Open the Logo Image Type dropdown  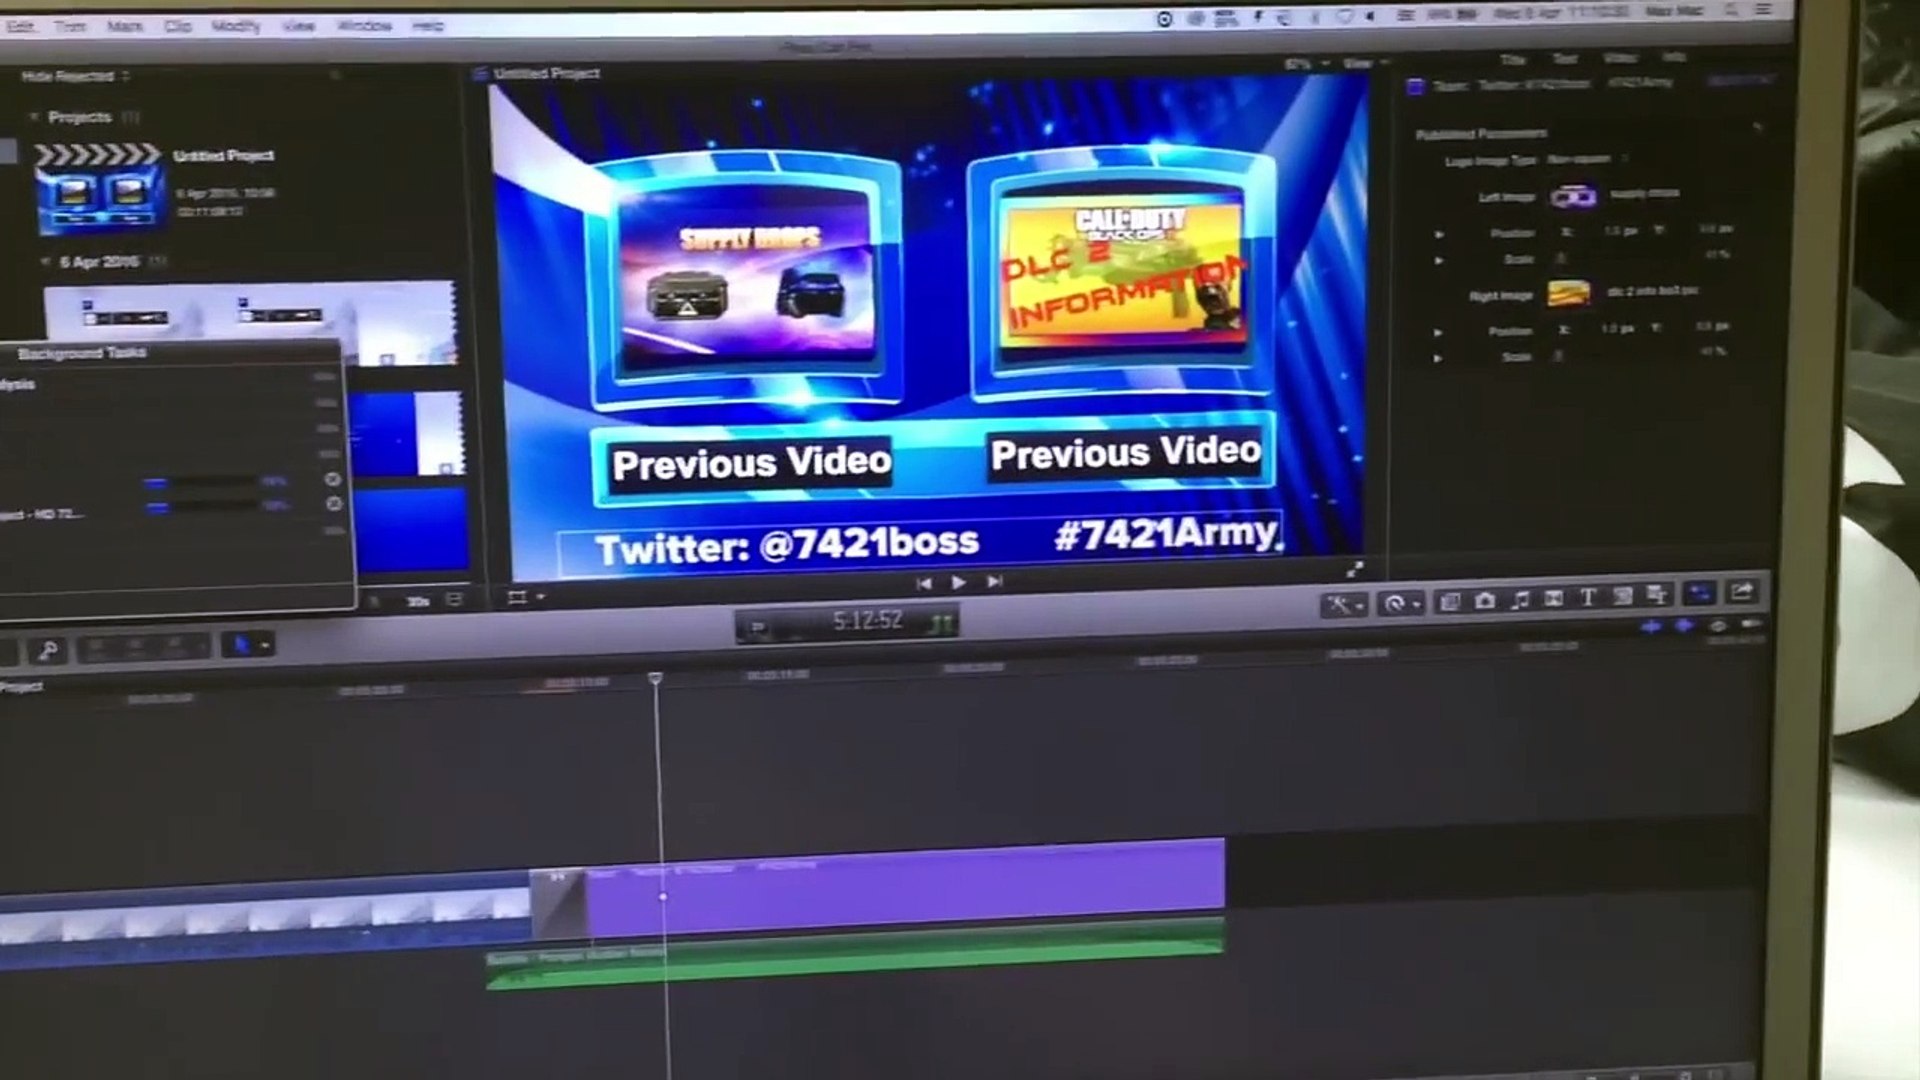coord(1588,159)
